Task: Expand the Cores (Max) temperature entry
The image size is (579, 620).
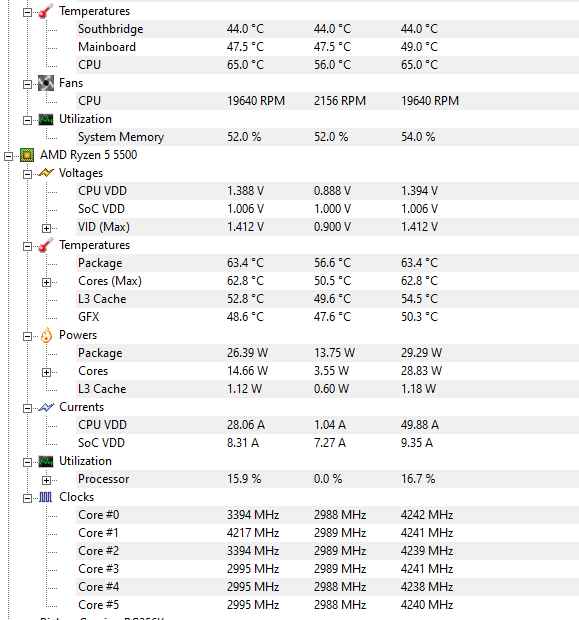Action: click(46, 282)
